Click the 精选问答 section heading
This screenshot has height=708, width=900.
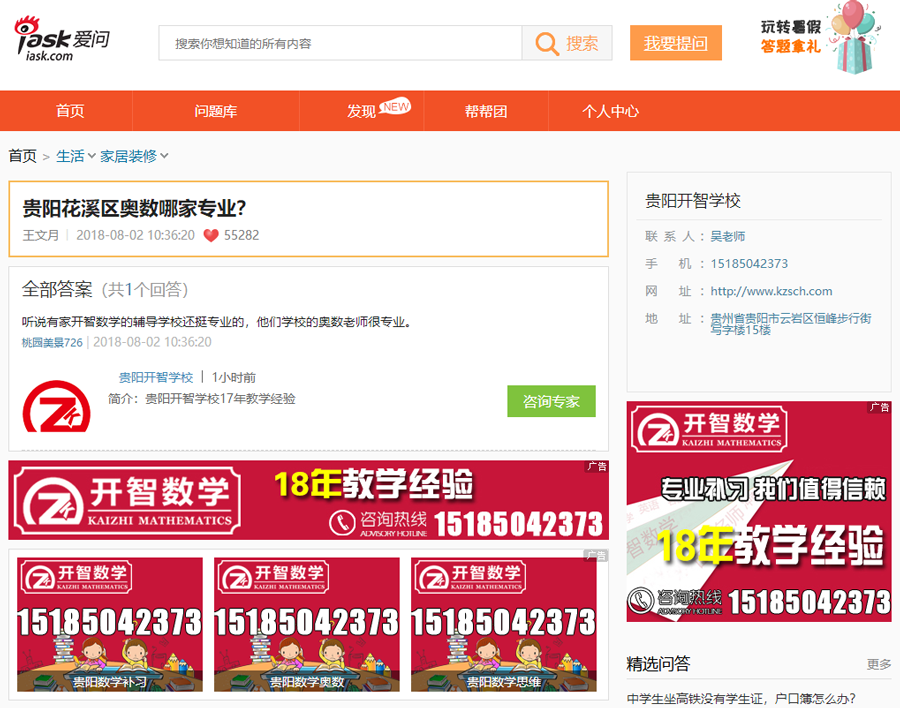658,664
